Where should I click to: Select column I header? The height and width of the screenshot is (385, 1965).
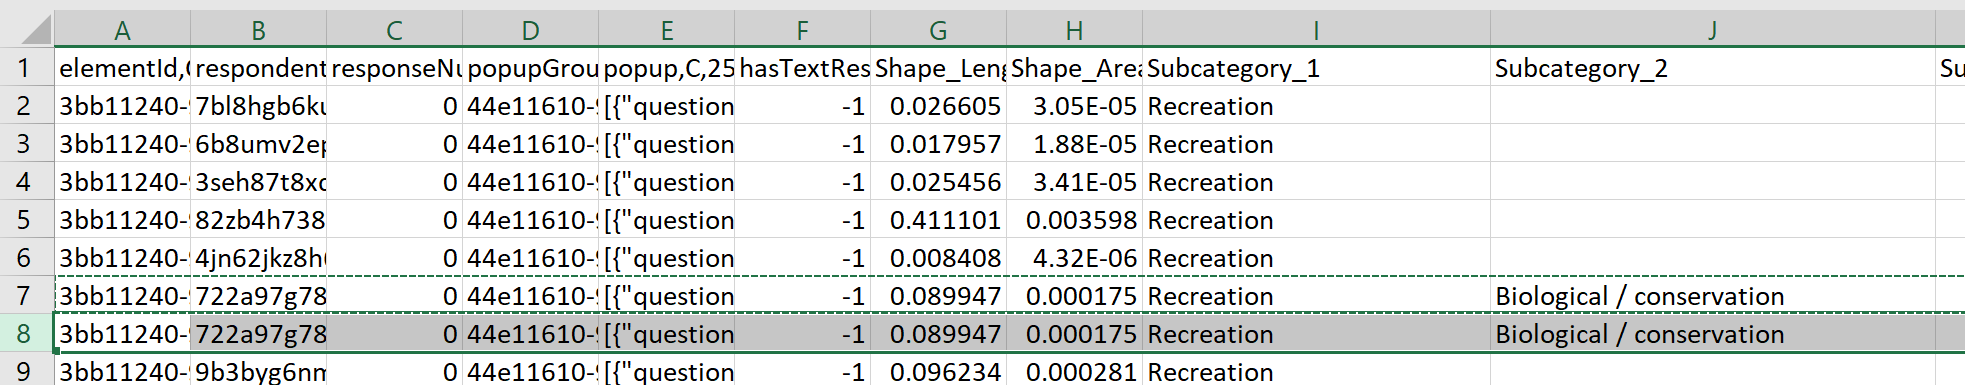(1316, 30)
